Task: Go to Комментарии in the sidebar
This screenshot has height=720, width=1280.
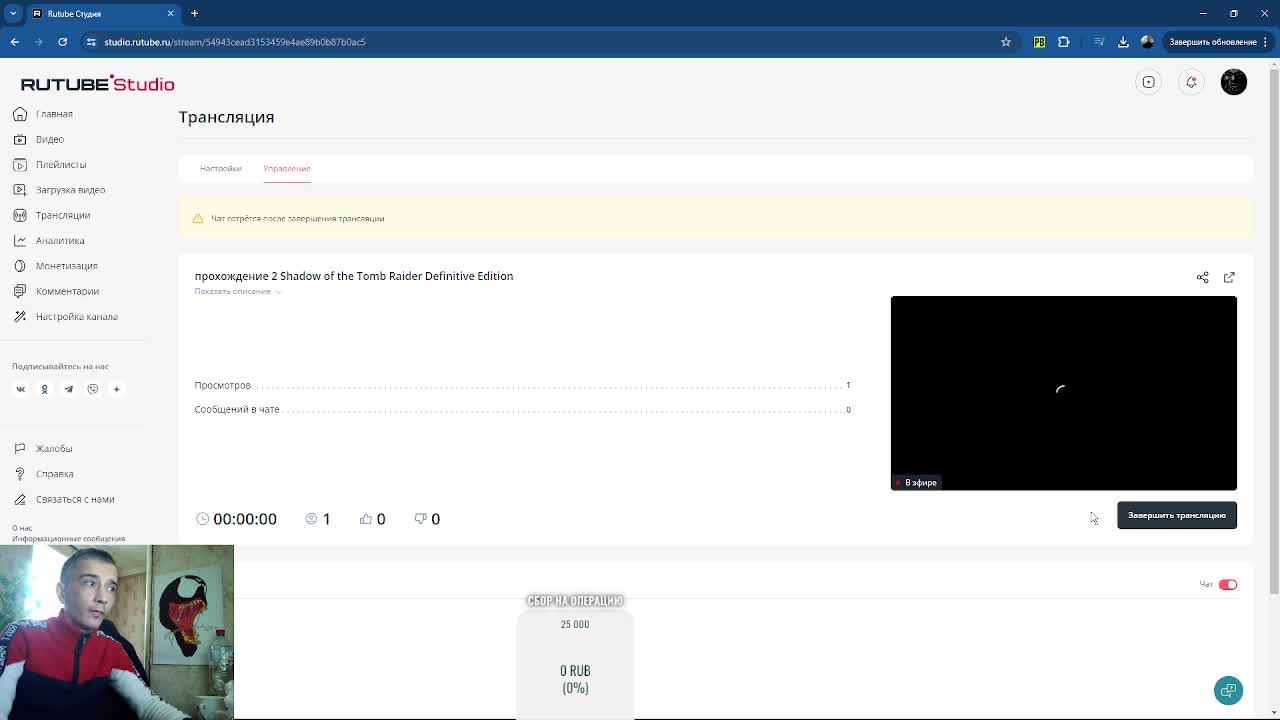Action: tap(67, 291)
